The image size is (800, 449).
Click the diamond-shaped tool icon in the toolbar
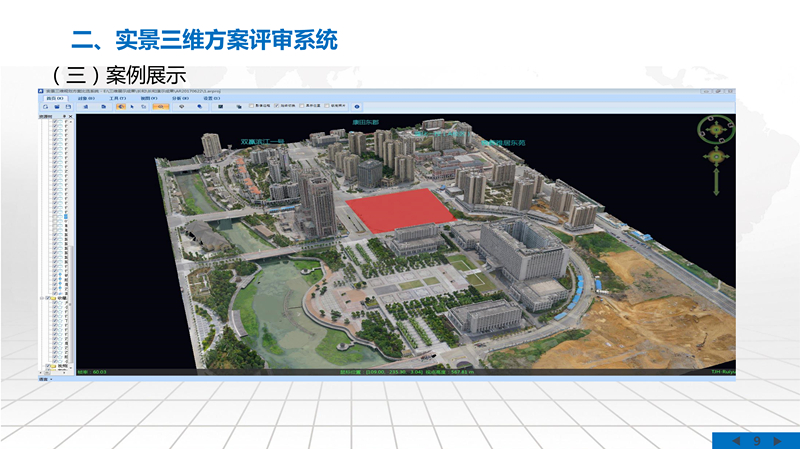coord(181,107)
